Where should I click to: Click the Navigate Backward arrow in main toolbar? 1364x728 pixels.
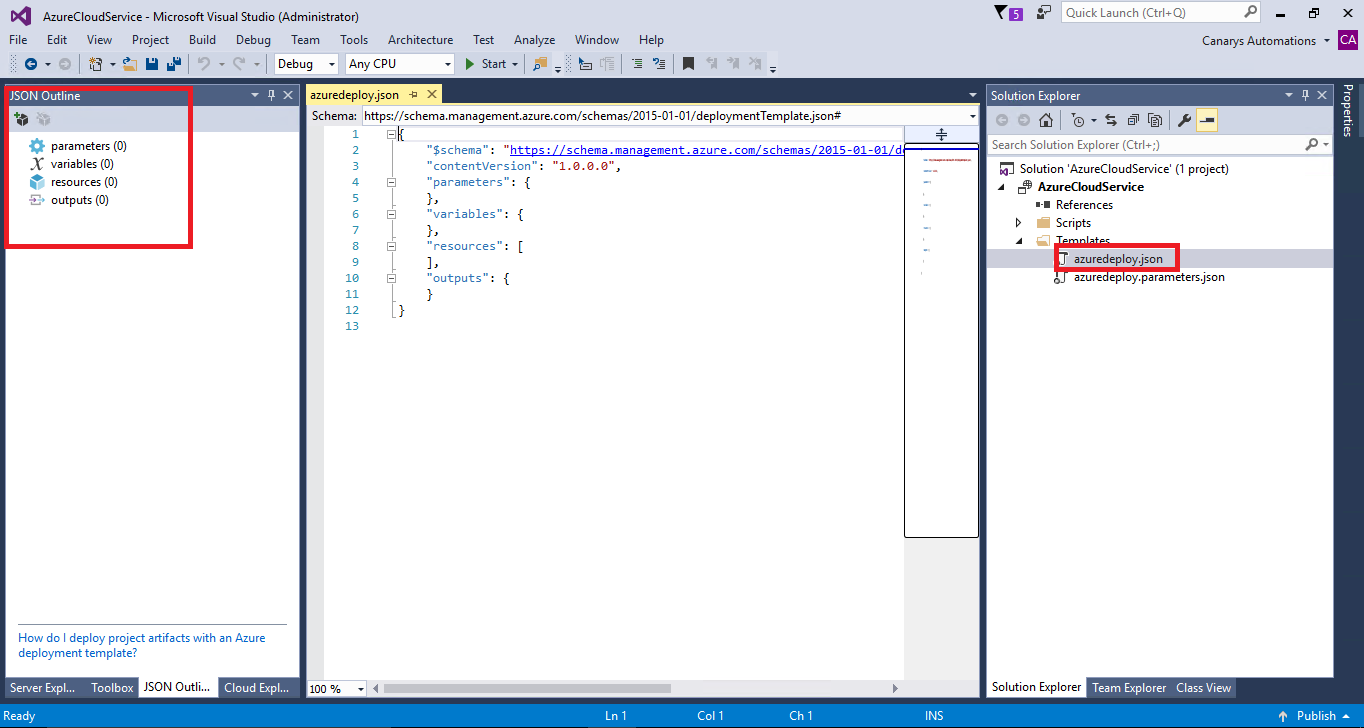[30, 64]
